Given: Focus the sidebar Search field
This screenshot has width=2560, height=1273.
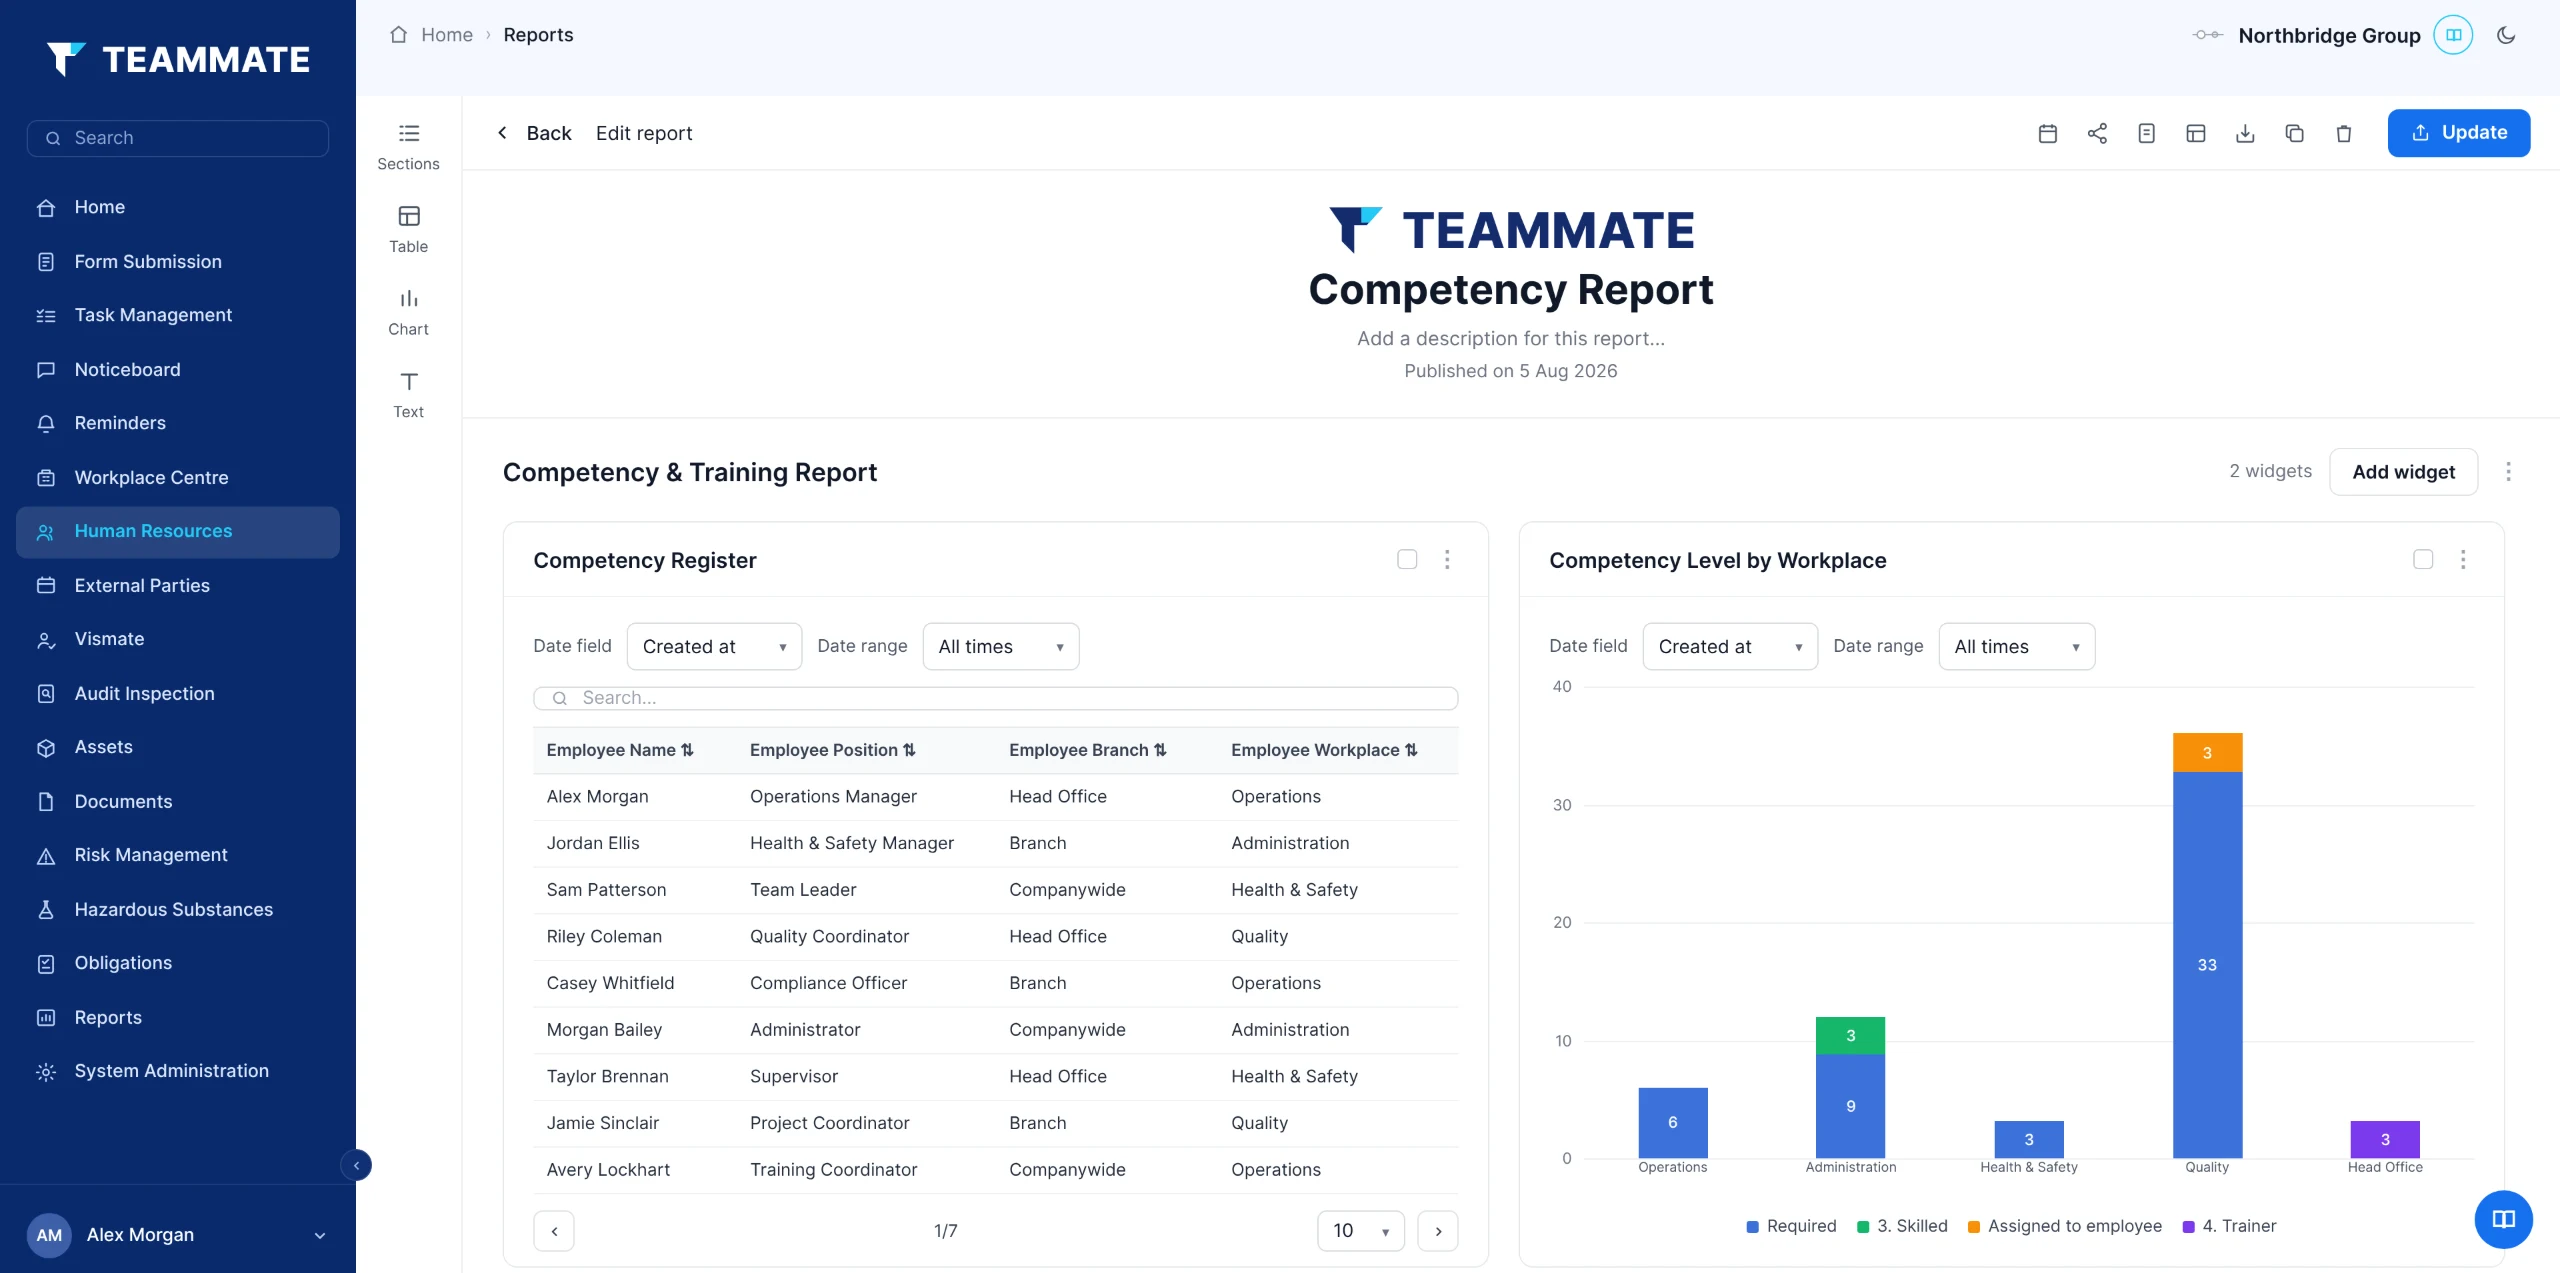Looking at the screenshot, I should [x=178, y=138].
